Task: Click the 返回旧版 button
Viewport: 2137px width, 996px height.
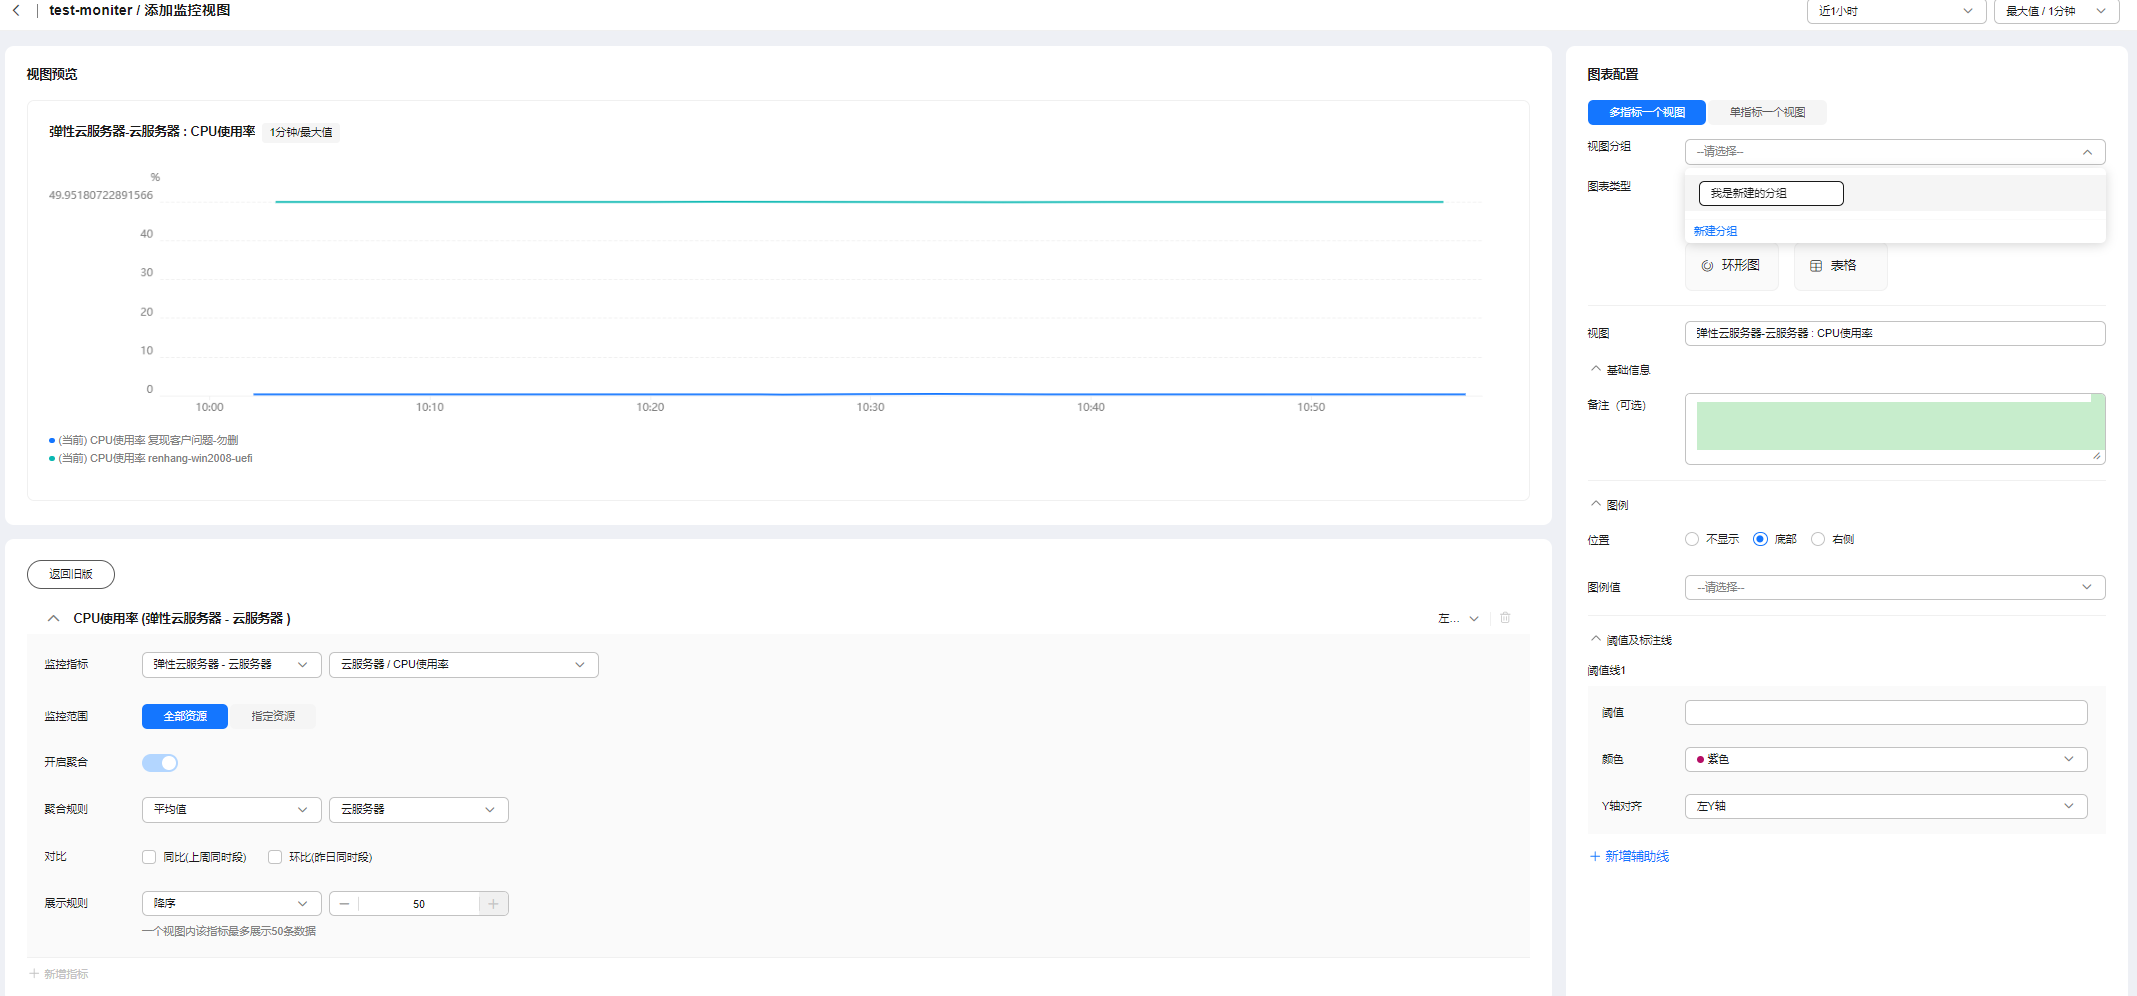Action: (71, 574)
